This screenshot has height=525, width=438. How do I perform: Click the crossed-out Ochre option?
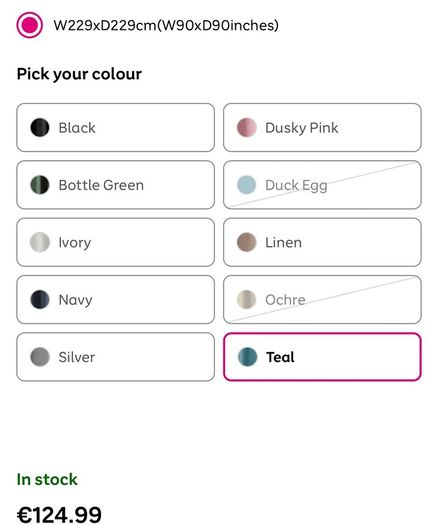pos(322,299)
